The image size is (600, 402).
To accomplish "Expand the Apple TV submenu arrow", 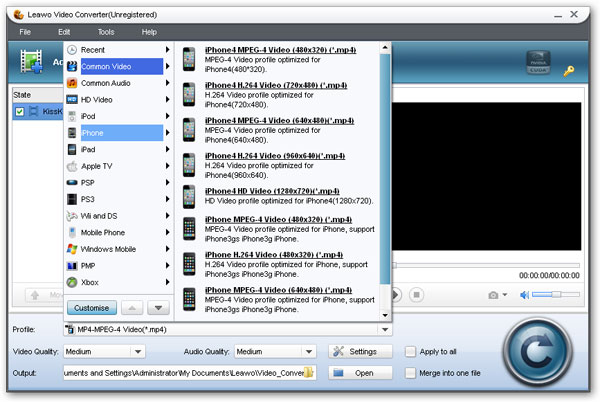I will pos(168,166).
